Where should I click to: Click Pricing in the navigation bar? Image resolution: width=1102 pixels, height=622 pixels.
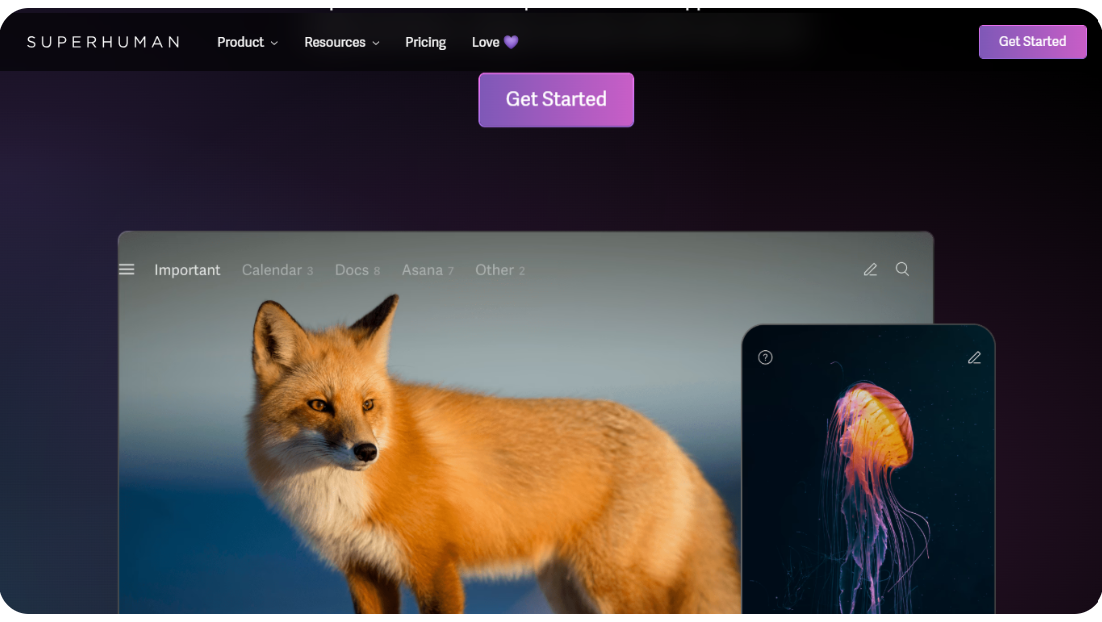(425, 42)
